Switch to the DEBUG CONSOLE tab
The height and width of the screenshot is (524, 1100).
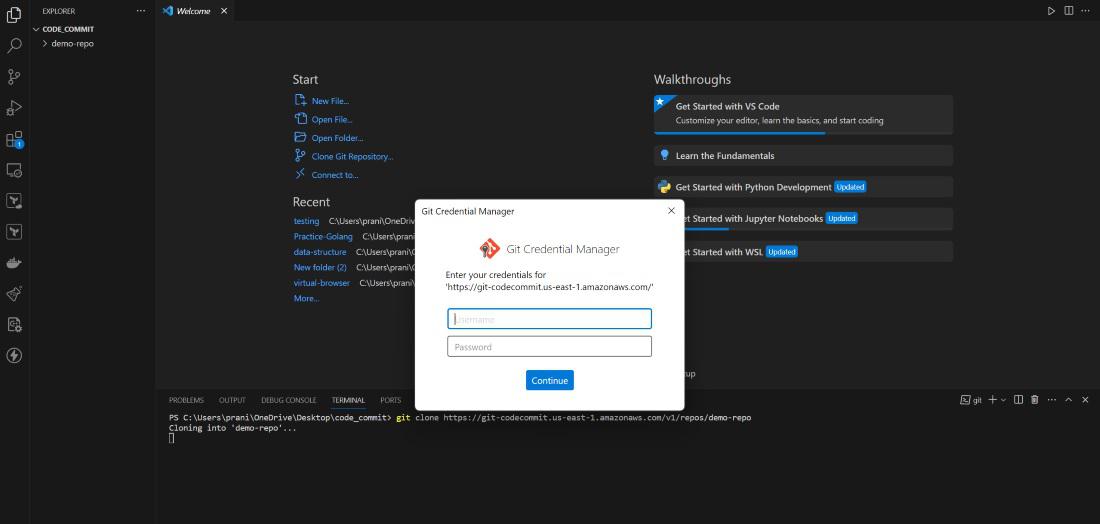point(288,401)
